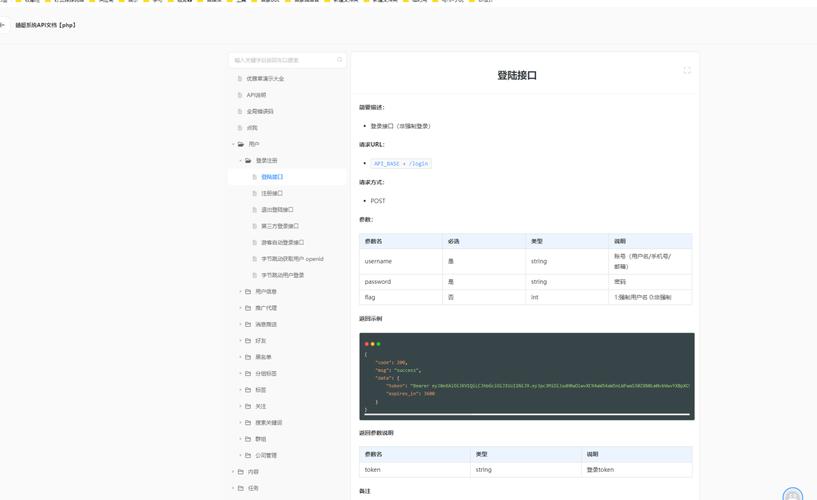Viewport: 817px width, 500px height.
Task: Collapse the 用户 folder arrow
Action: coord(233,144)
